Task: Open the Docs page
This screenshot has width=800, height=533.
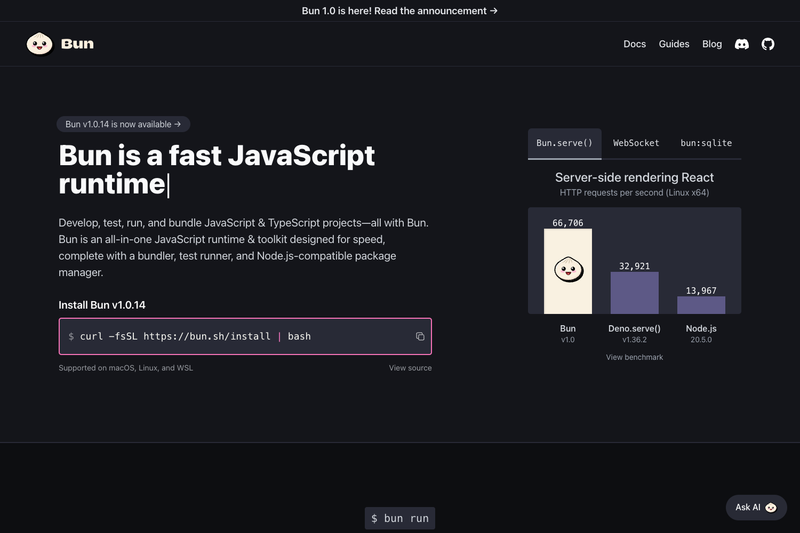Action: coord(634,44)
